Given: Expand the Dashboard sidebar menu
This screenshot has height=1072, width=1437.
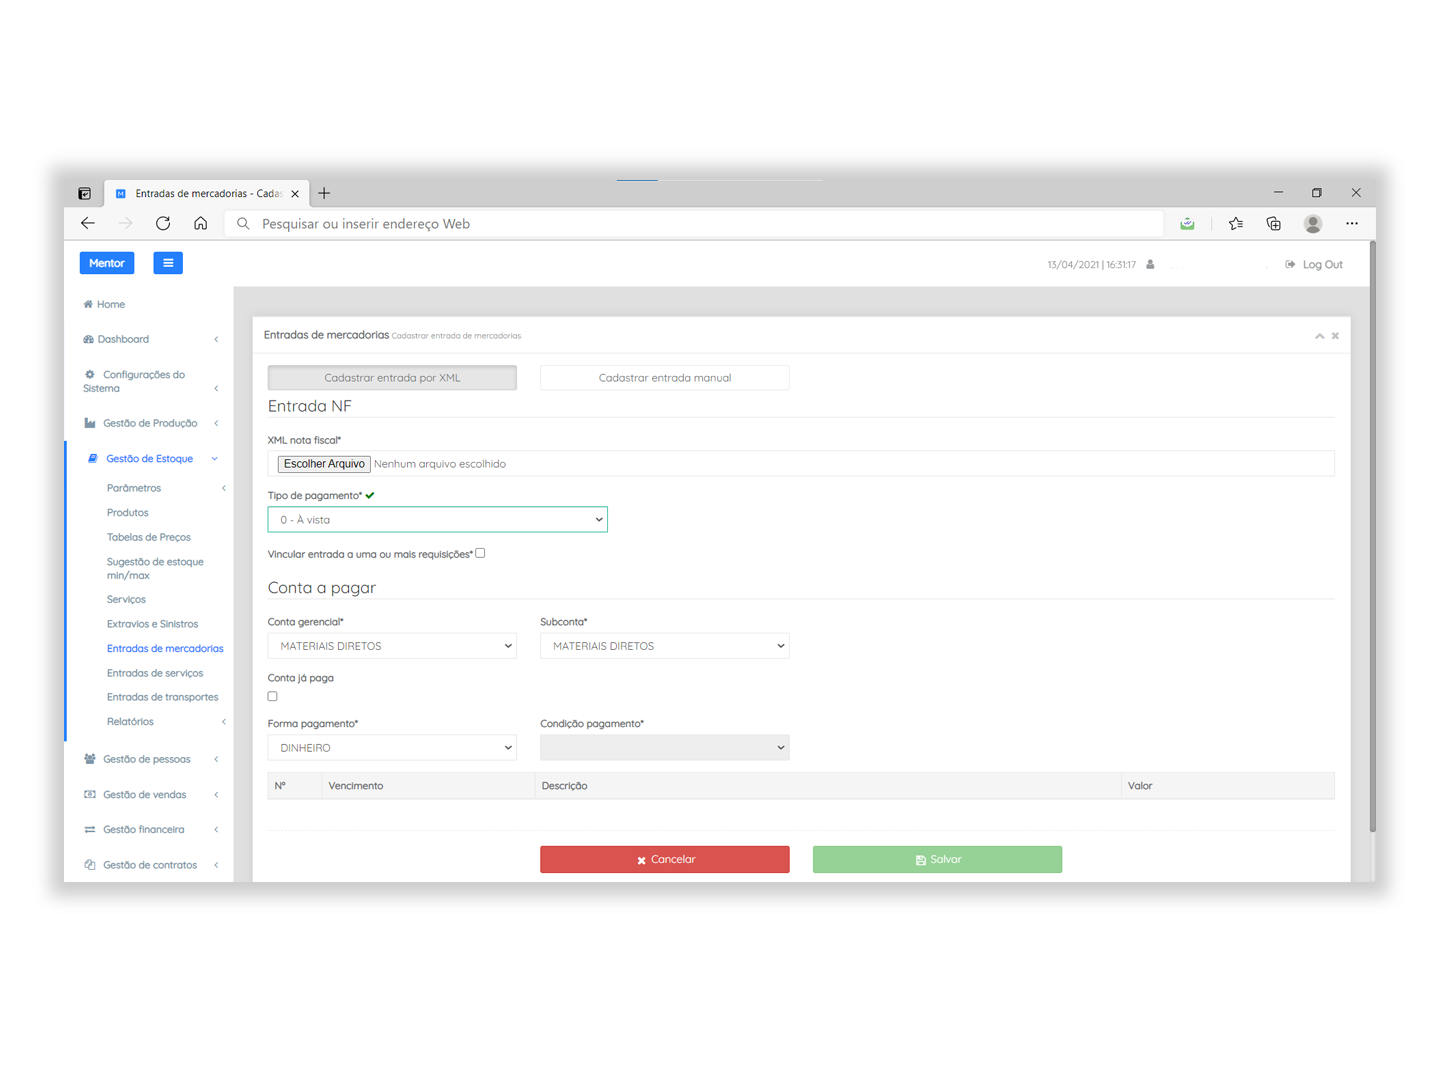Looking at the screenshot, I should [x=150, y=339].
